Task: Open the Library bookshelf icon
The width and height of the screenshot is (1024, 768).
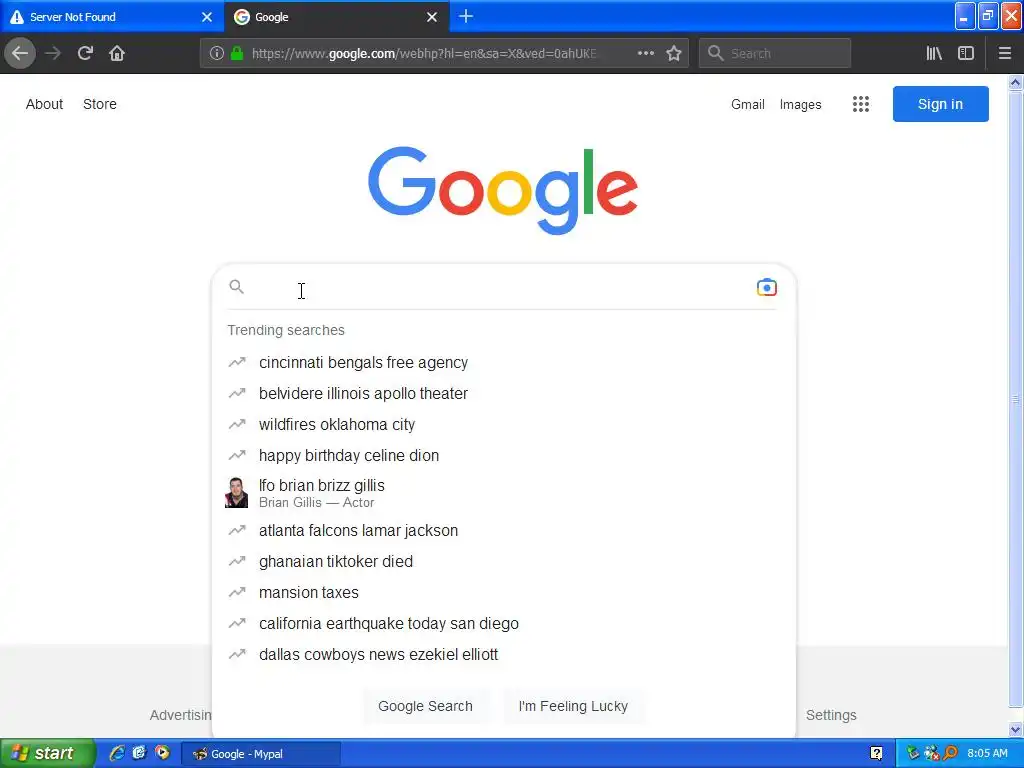Action: pyautogui.click(x=934, y=54)
